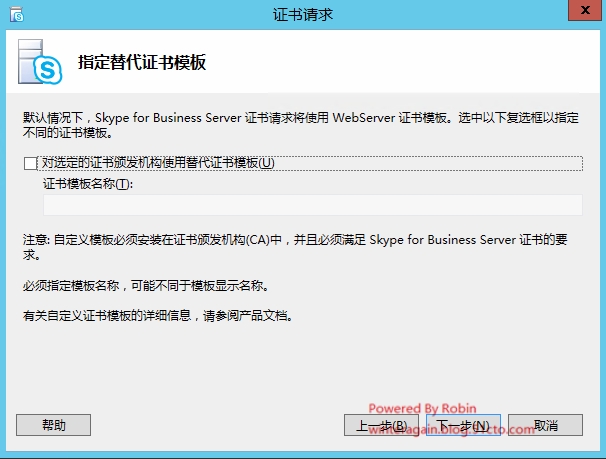Screen dimensions: 606x459
Task: Click the 证书模板名称 input field
Action: [x=313, y=205]
